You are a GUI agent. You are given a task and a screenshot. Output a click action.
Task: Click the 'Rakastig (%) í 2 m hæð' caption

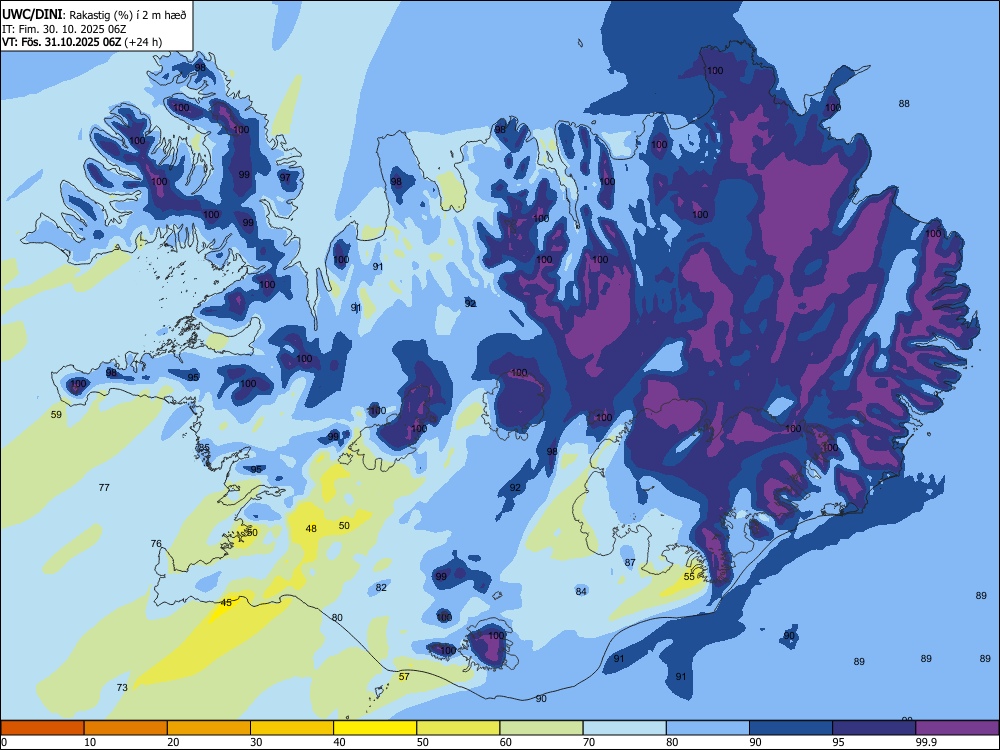128,15
